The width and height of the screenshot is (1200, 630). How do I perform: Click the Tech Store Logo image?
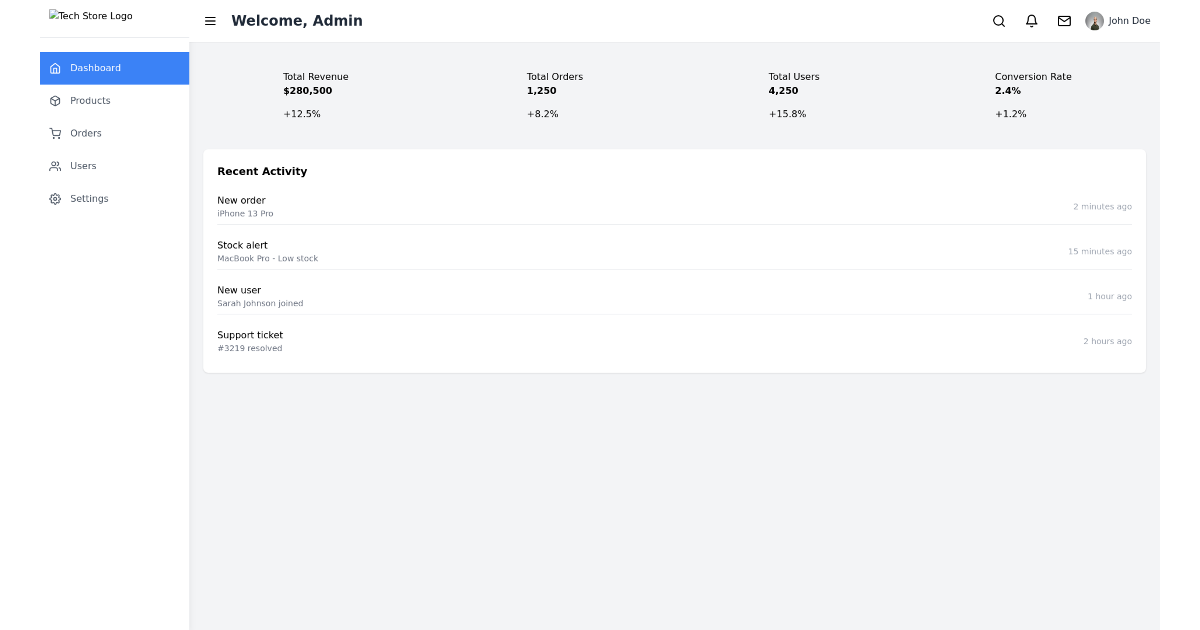[x=91, y=16]
